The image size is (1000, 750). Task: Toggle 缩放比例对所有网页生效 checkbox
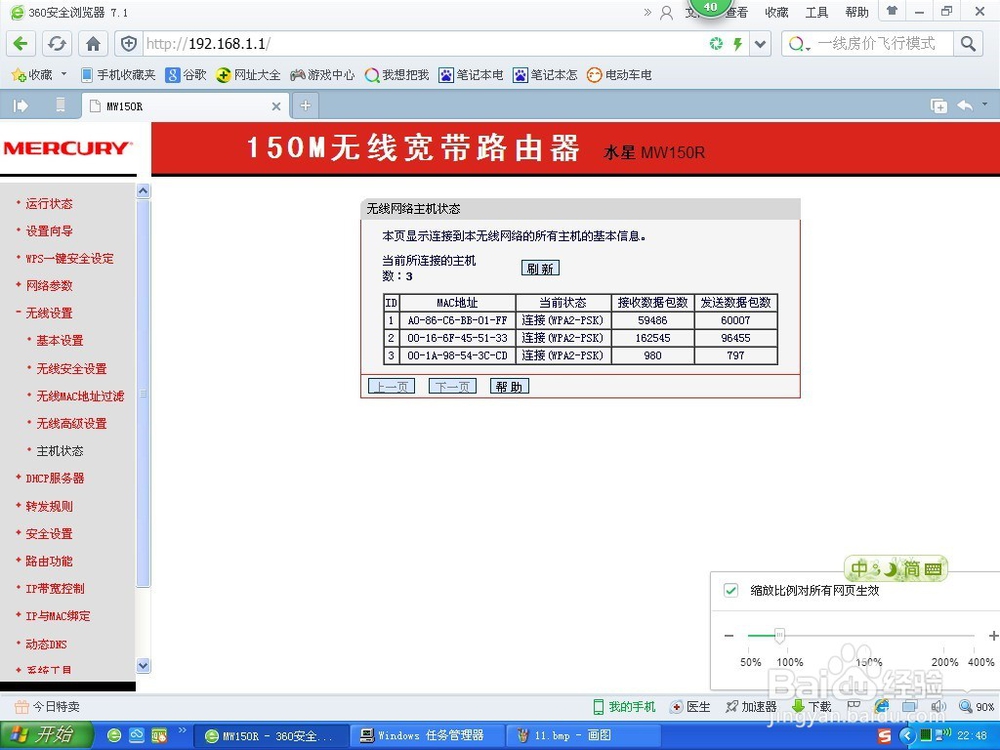731,591
